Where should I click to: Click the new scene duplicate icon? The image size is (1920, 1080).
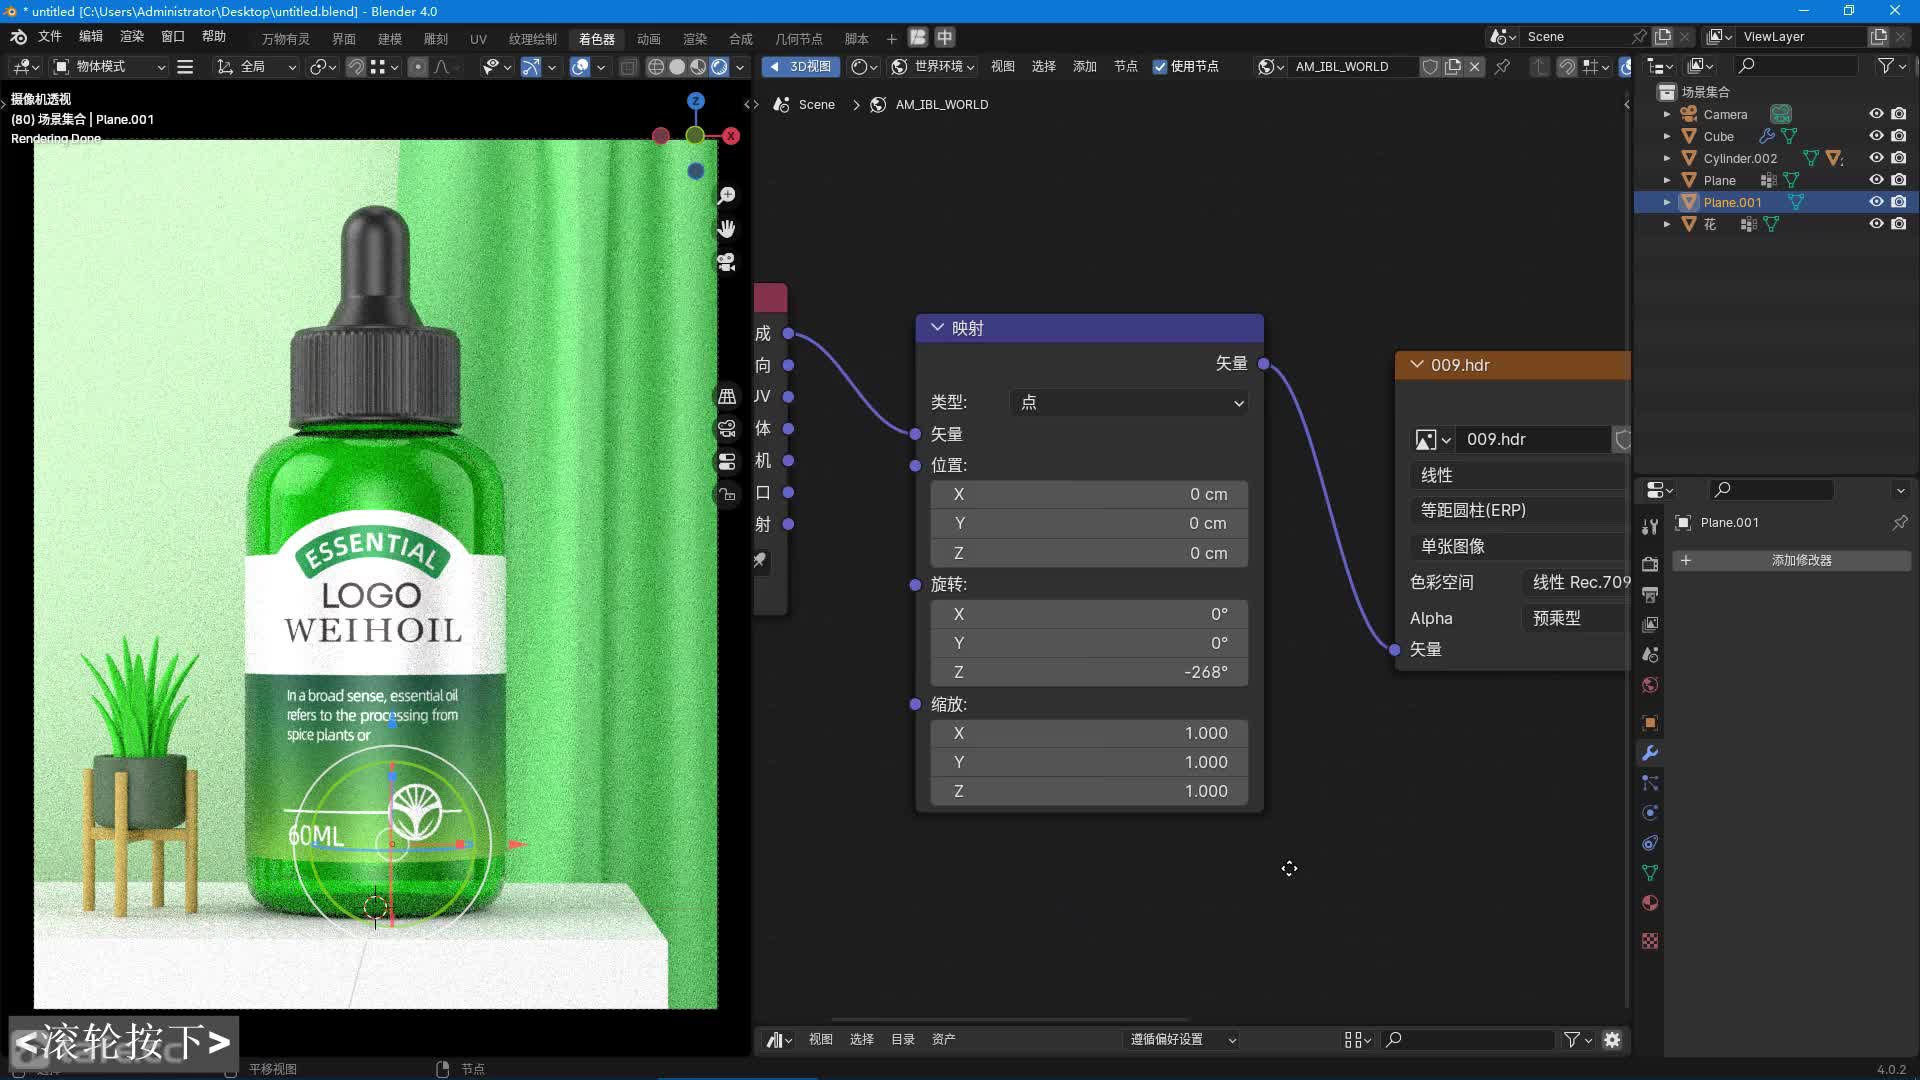pos(1663,36)
